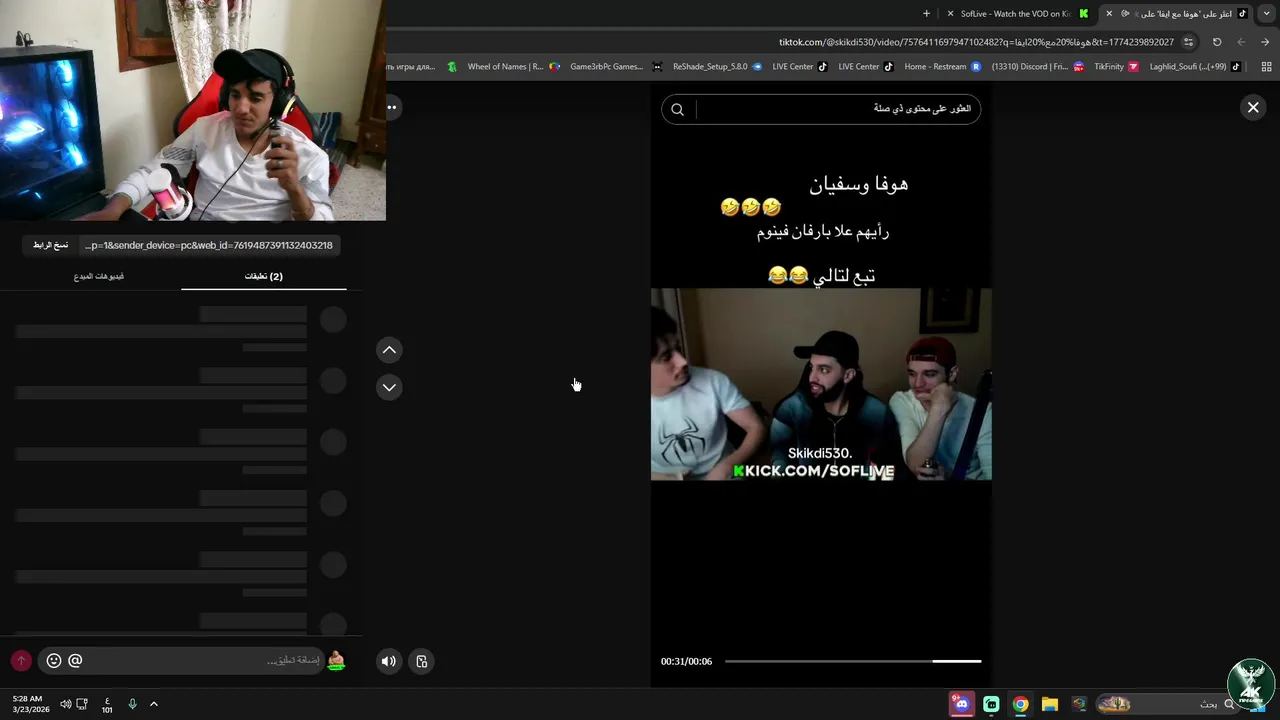The height and width of the screenshot is (720, 1280).
Task: Open the clock showing 5:28 AM
Action: click(x=29, y=704)
